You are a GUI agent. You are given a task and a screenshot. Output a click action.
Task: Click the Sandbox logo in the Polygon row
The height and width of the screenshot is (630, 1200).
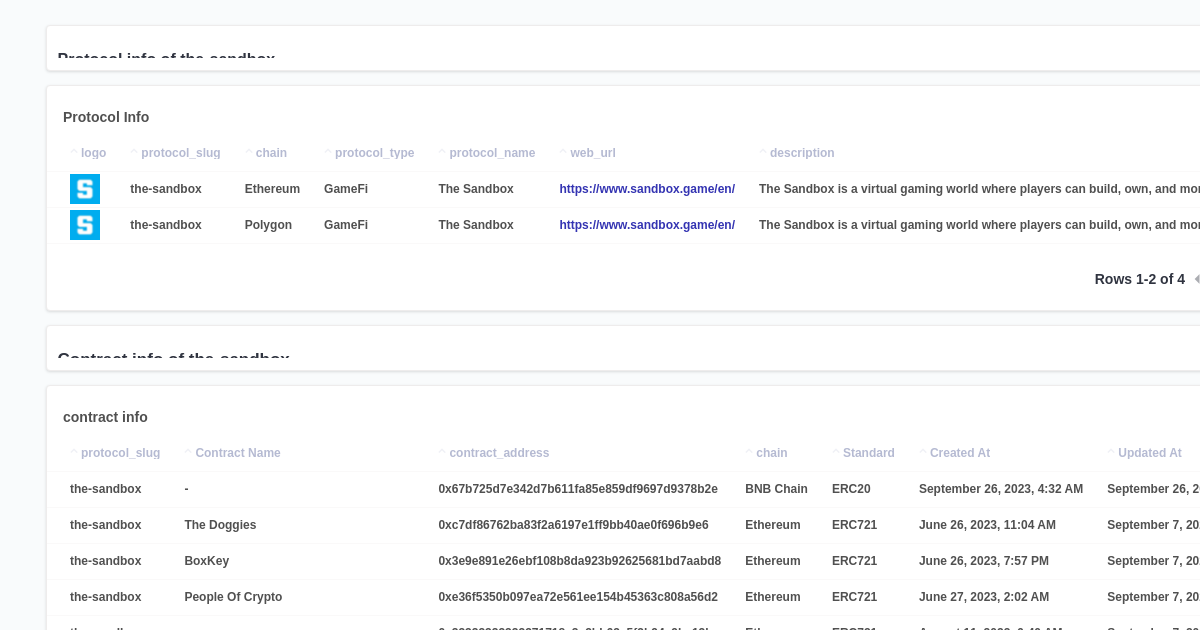tap(85, 225)
